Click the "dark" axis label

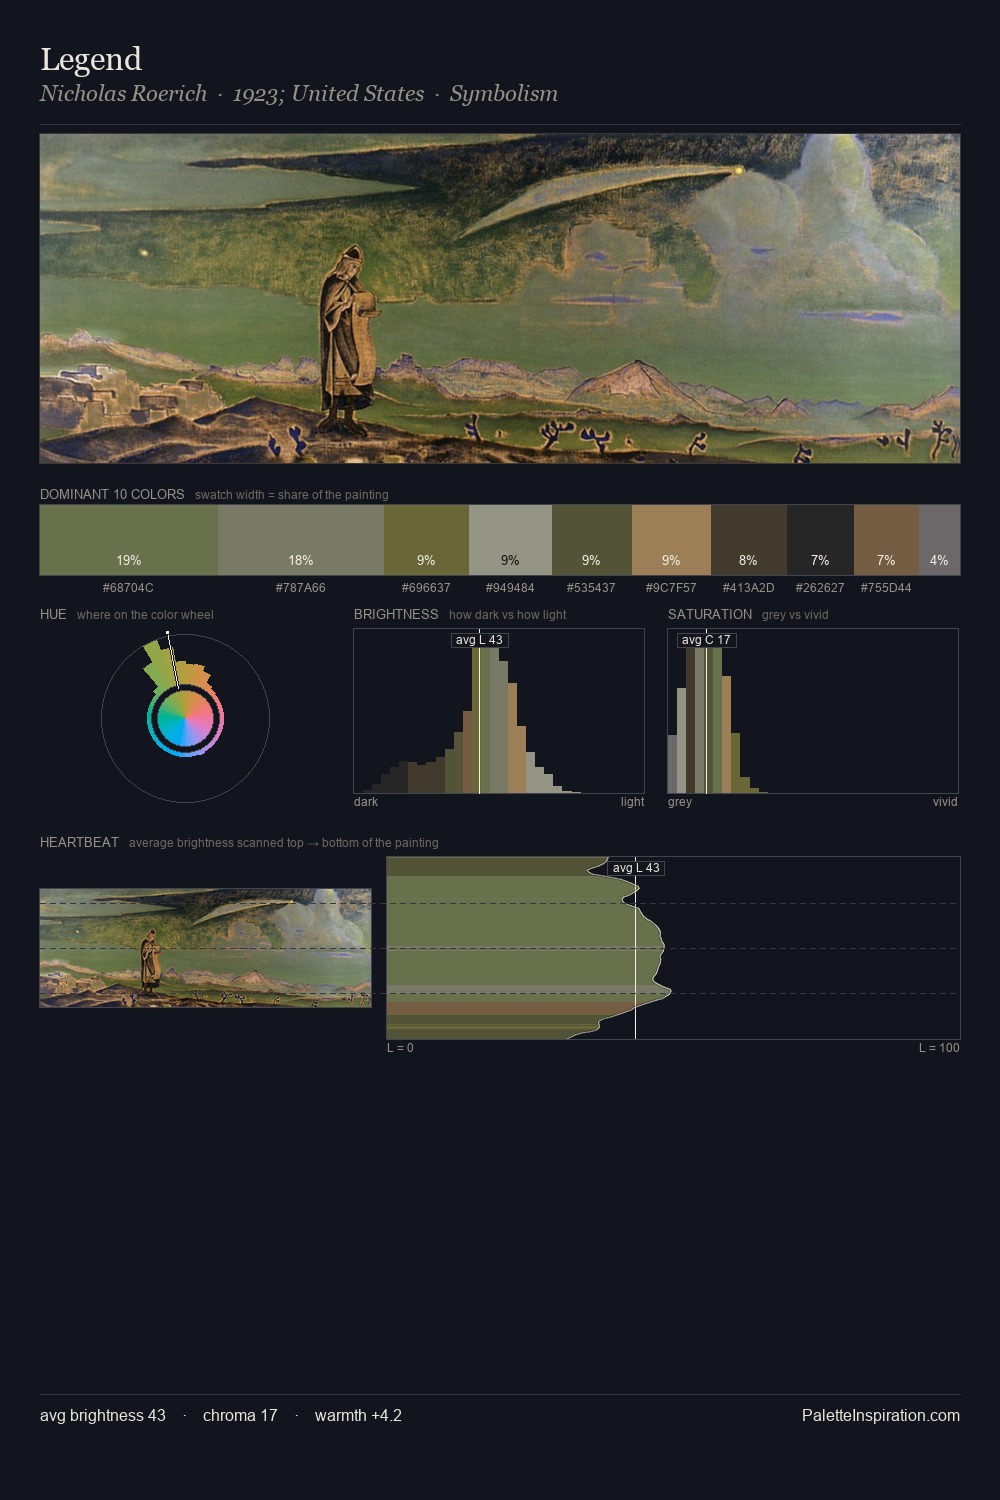366,802
